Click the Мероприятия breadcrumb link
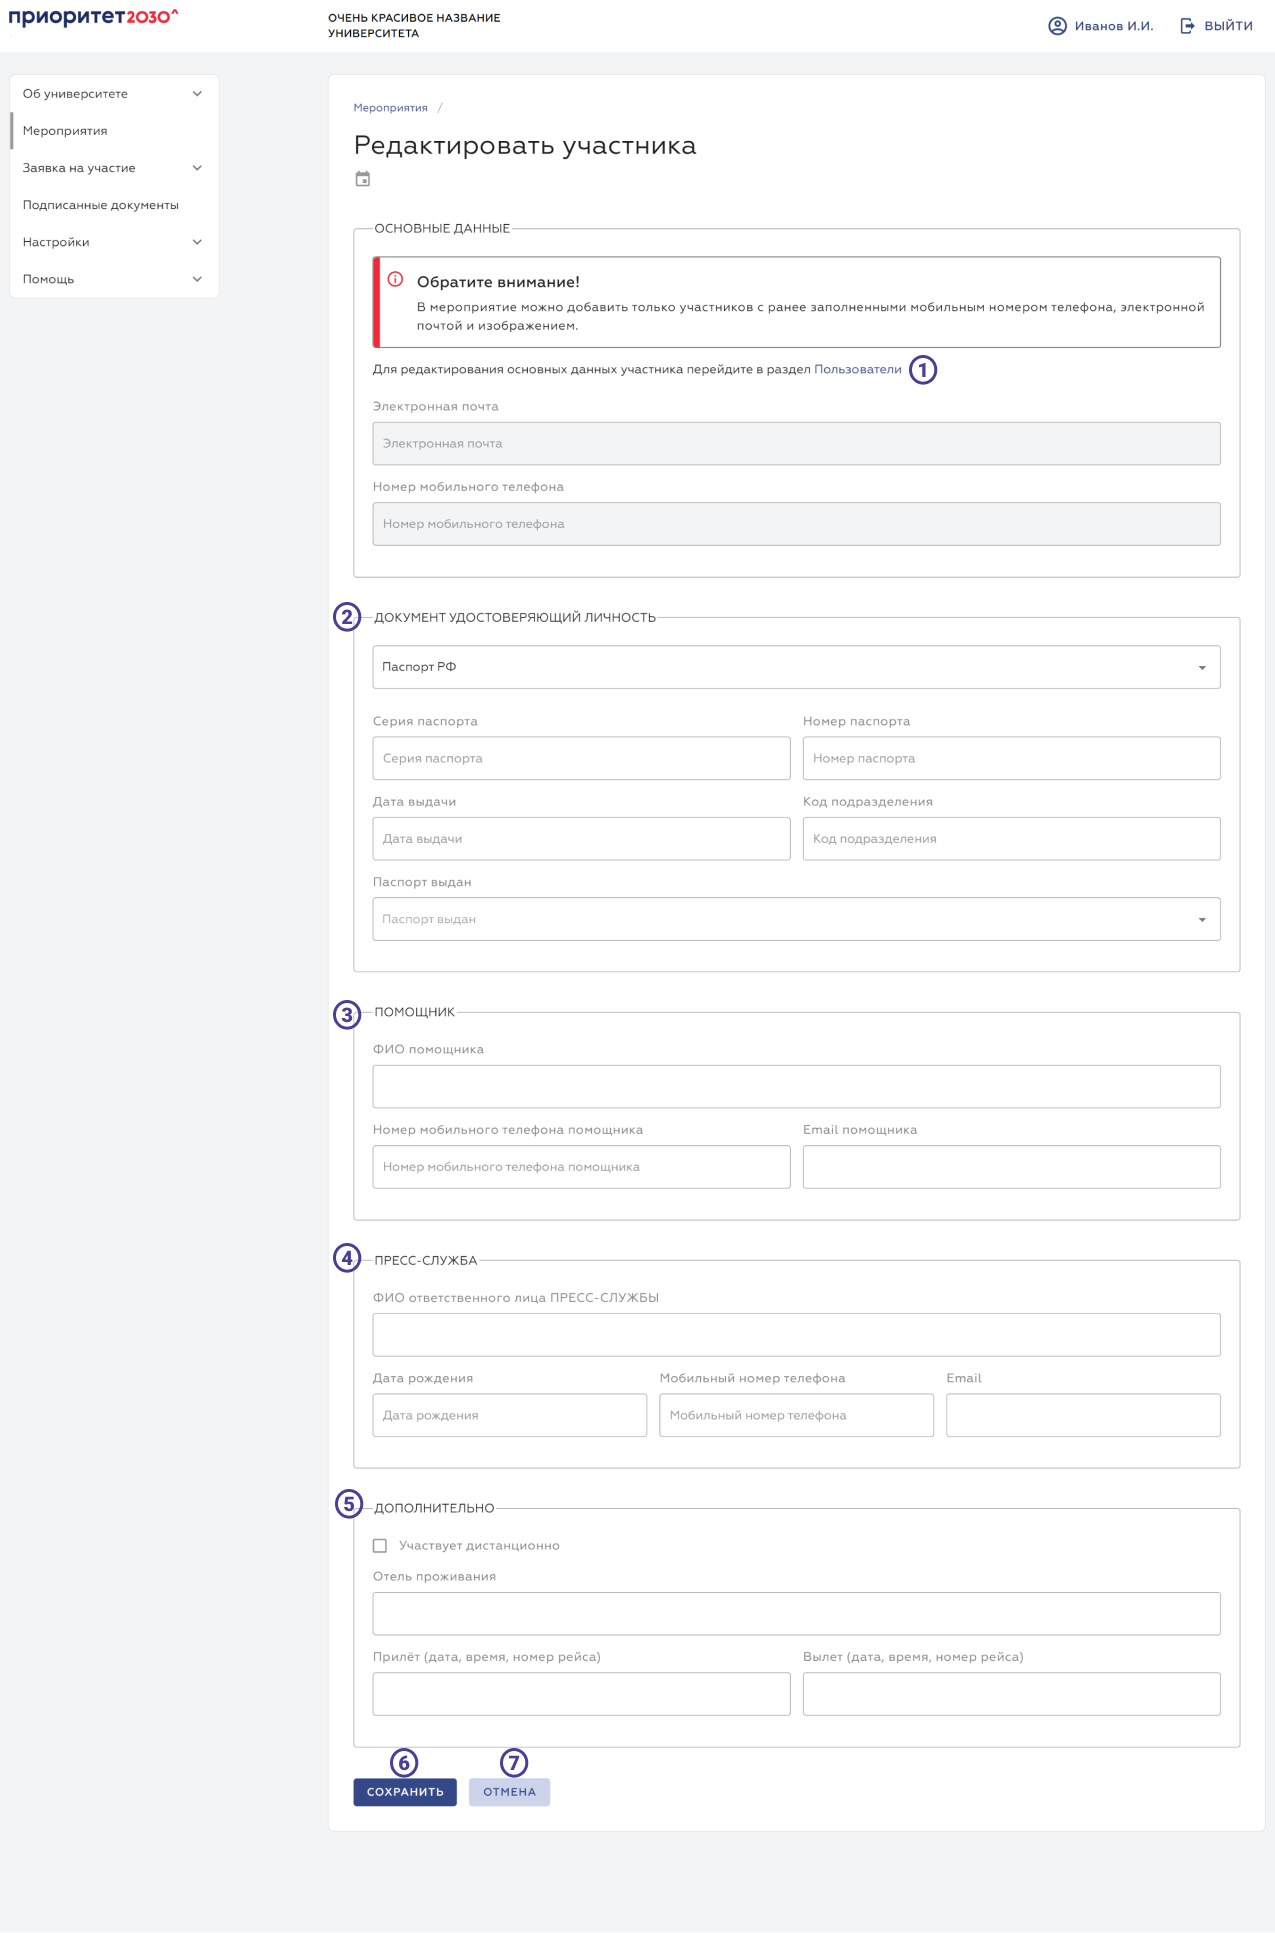 click(390, 108)
